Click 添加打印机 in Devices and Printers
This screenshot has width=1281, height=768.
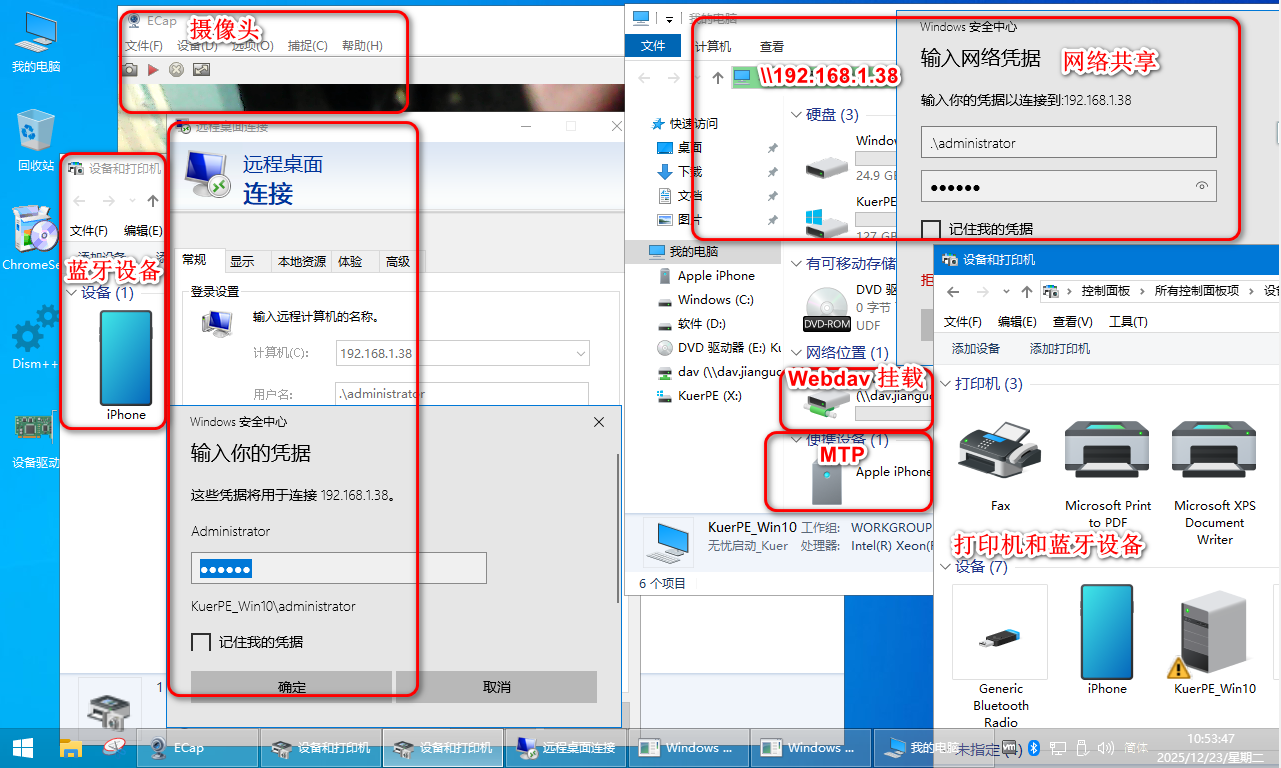click(1059, 349)
